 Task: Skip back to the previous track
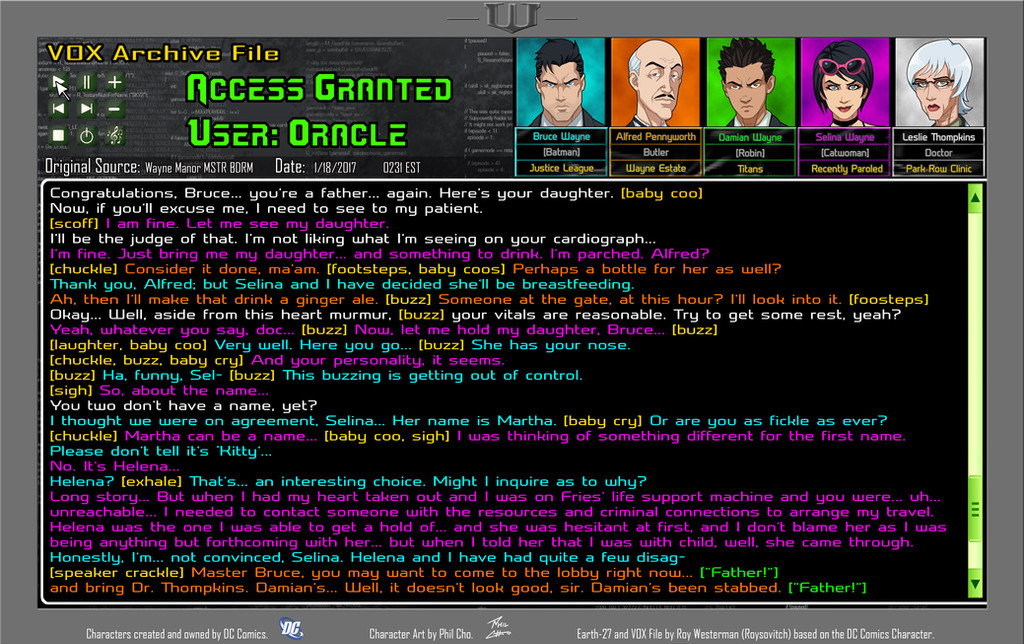coord(59,108)
